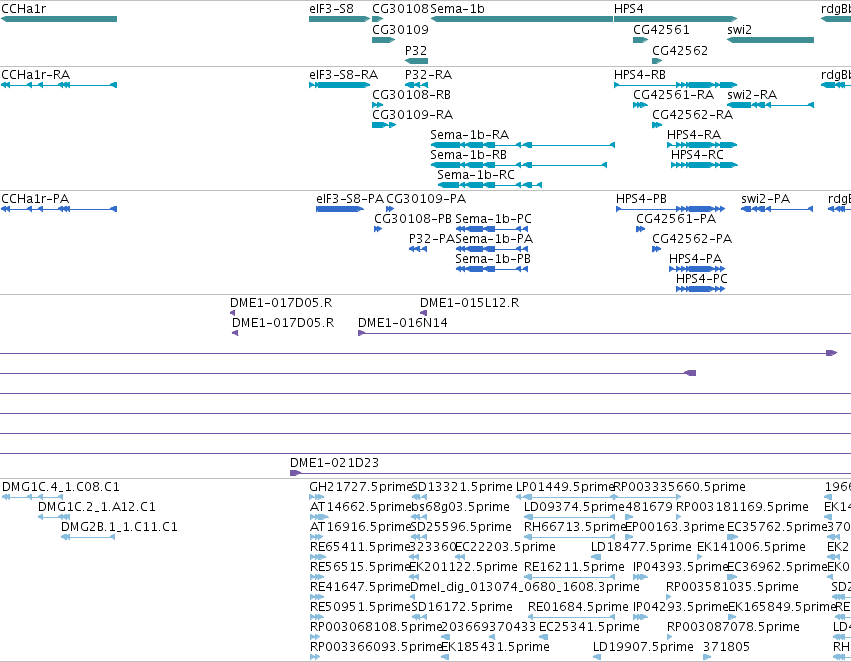Screen dimensions: 851x662
Task: Select the RP003181169.5prime EST label
Action: click(742, 507)
